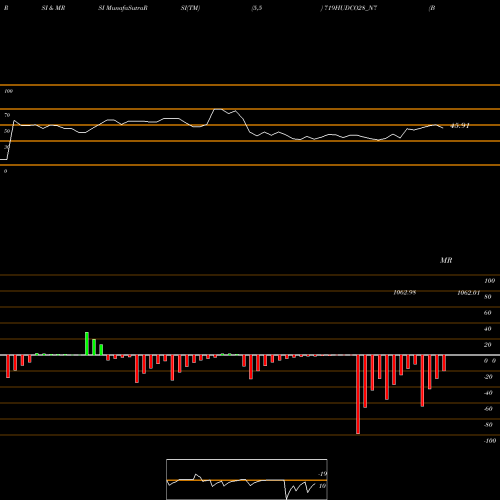Click the price value 1062.01
The height and width of the screenshot is (500, 500).
[x=468, y=292]
